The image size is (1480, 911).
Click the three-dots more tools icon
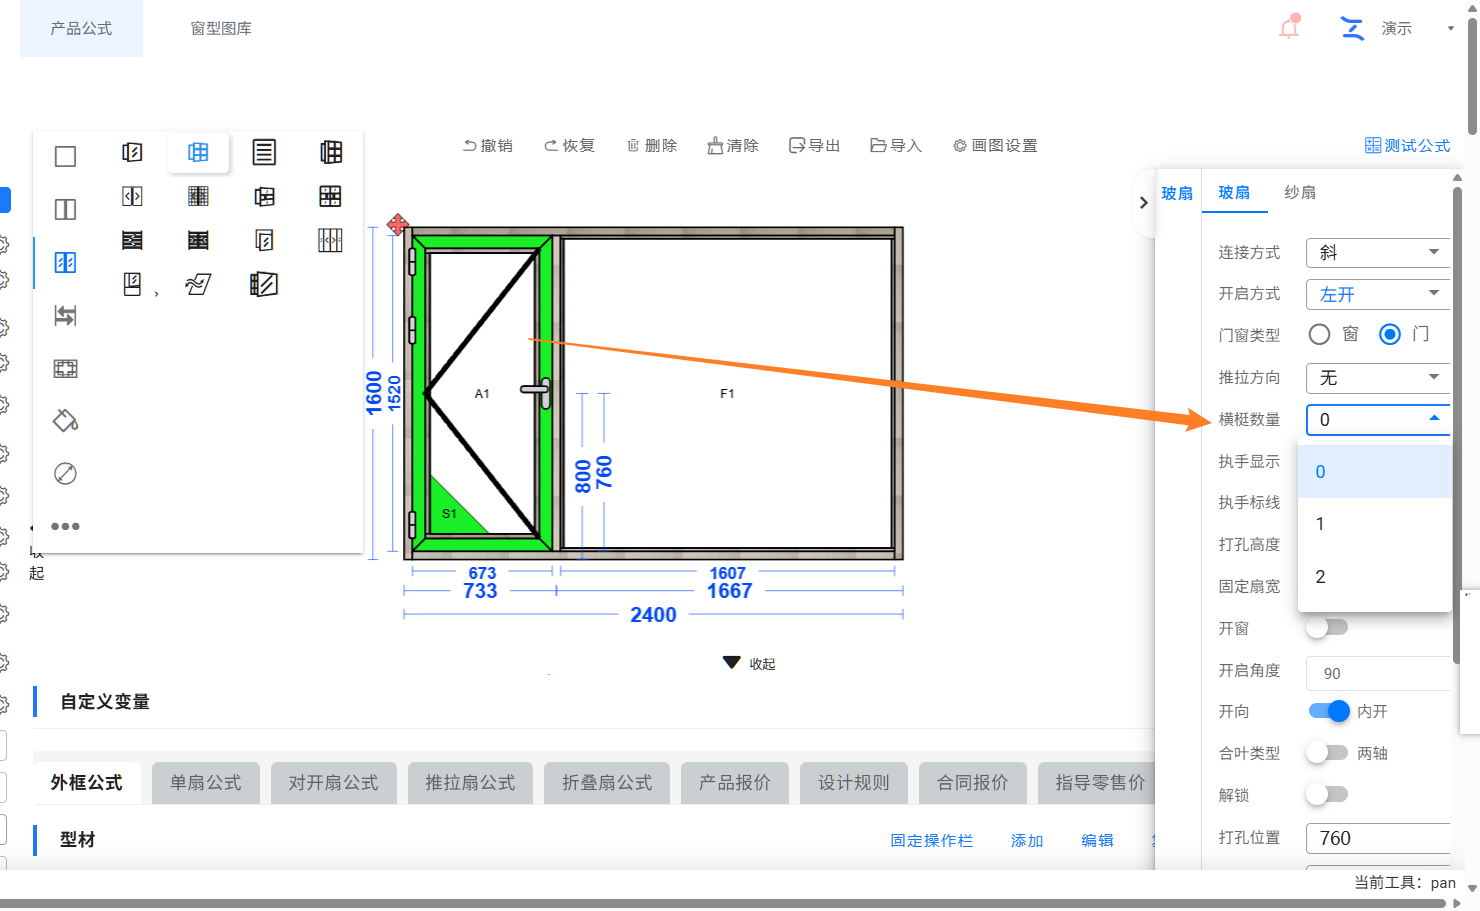(65, 526)
